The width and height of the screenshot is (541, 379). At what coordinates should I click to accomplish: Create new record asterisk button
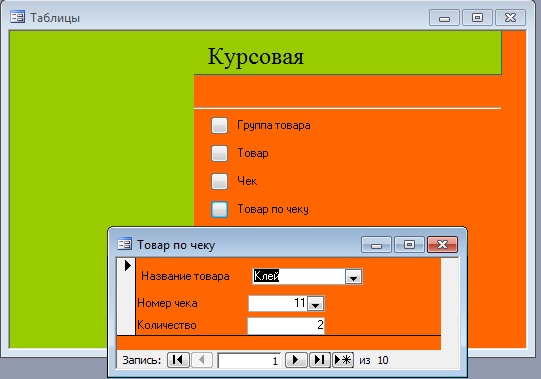coord(343,360)
